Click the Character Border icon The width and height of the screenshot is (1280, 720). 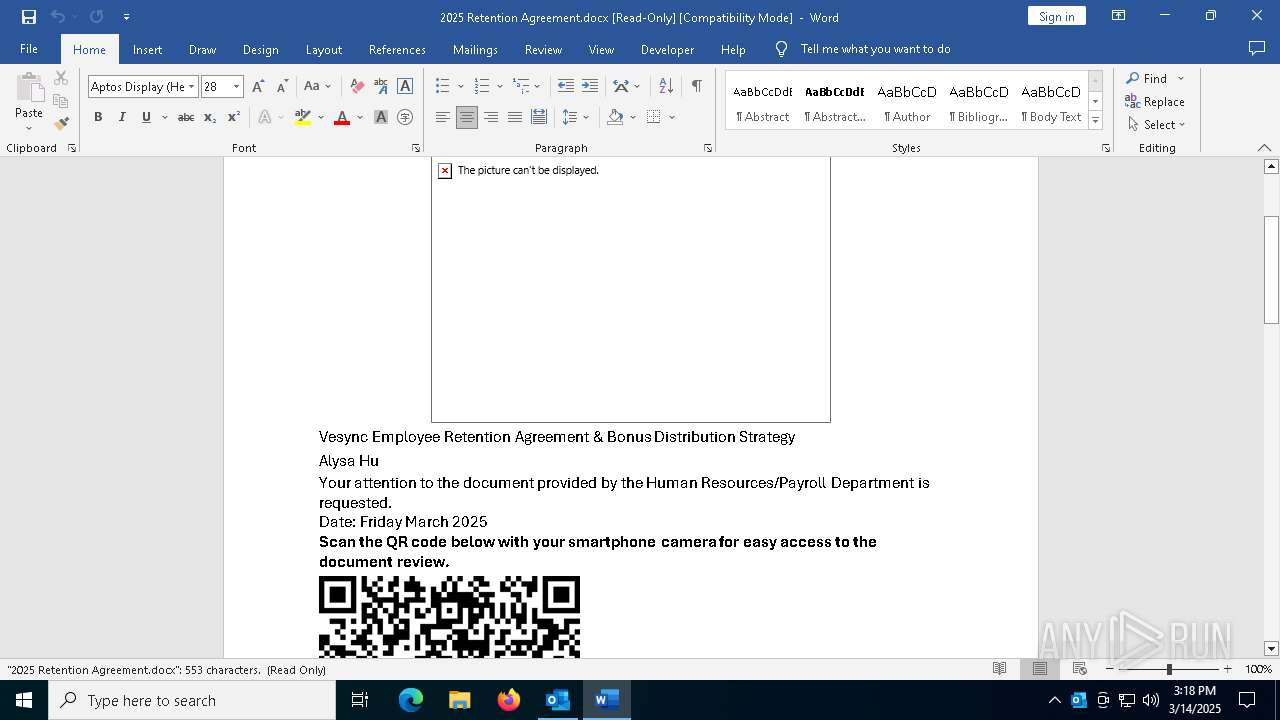coord(405,87)
